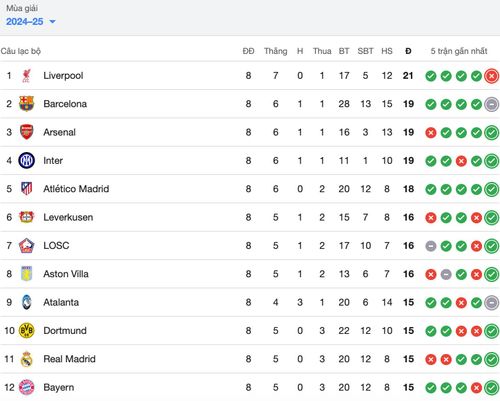500x401 pixels.
Task: Click the Bayern club logo
Action: pyautogui.click(x=26, y=387)
